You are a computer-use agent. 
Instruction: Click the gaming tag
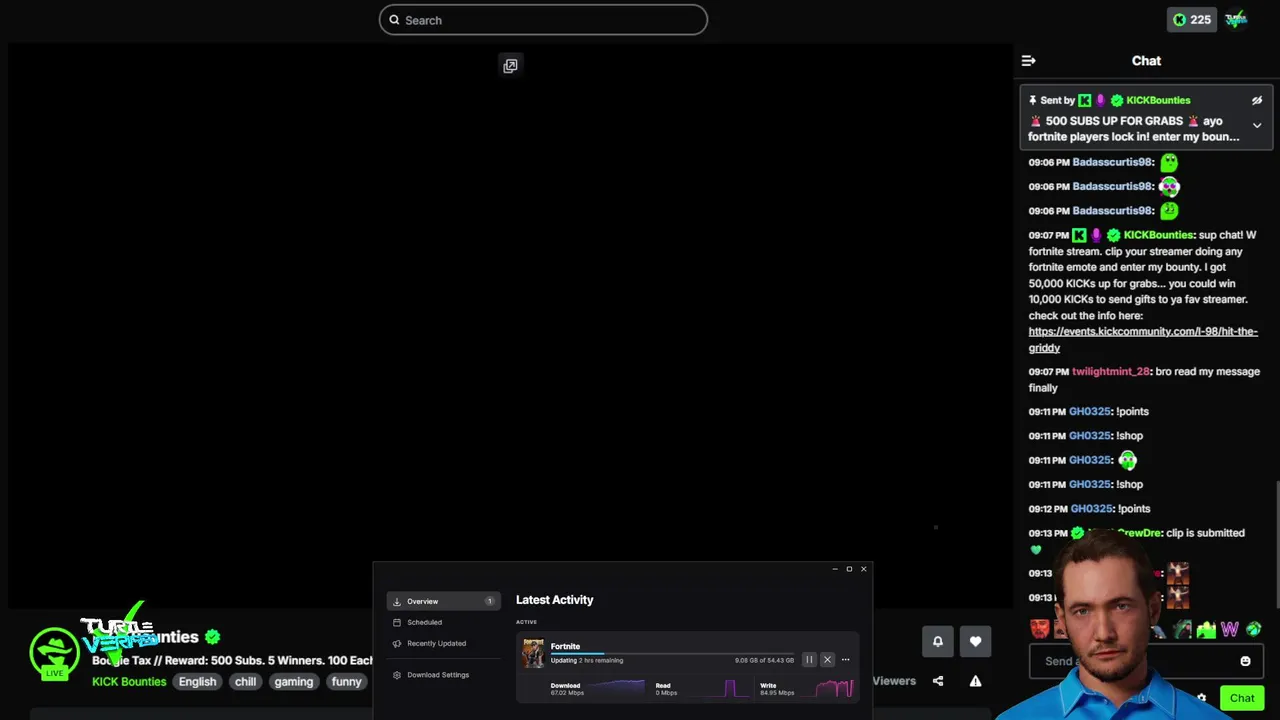[x=294, y=682]
